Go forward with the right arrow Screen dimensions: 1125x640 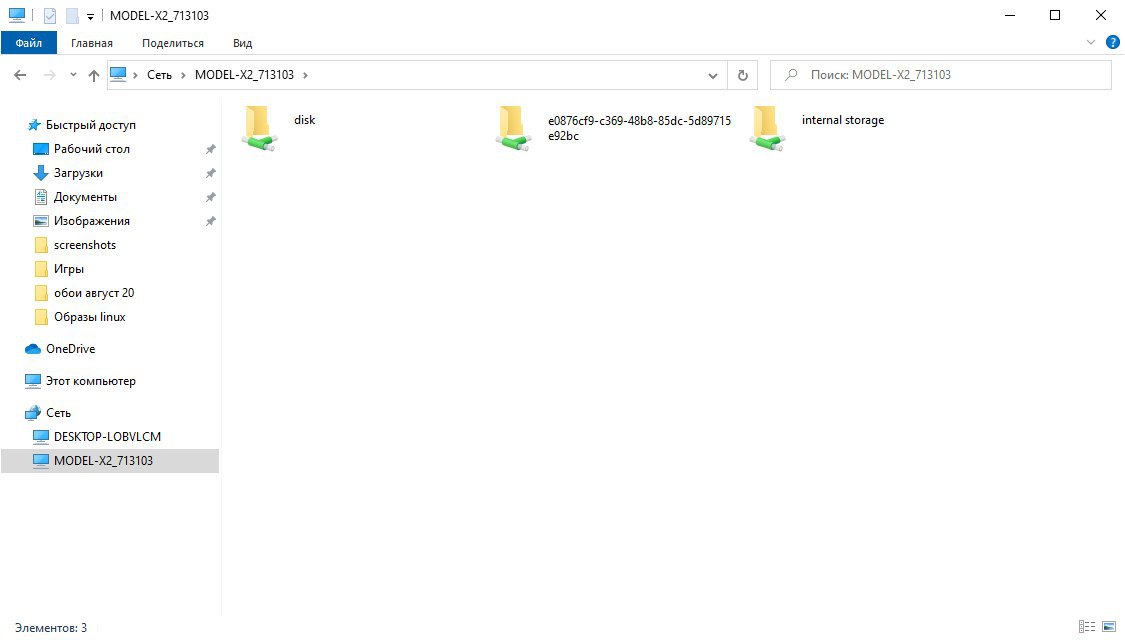coord(50,75)
